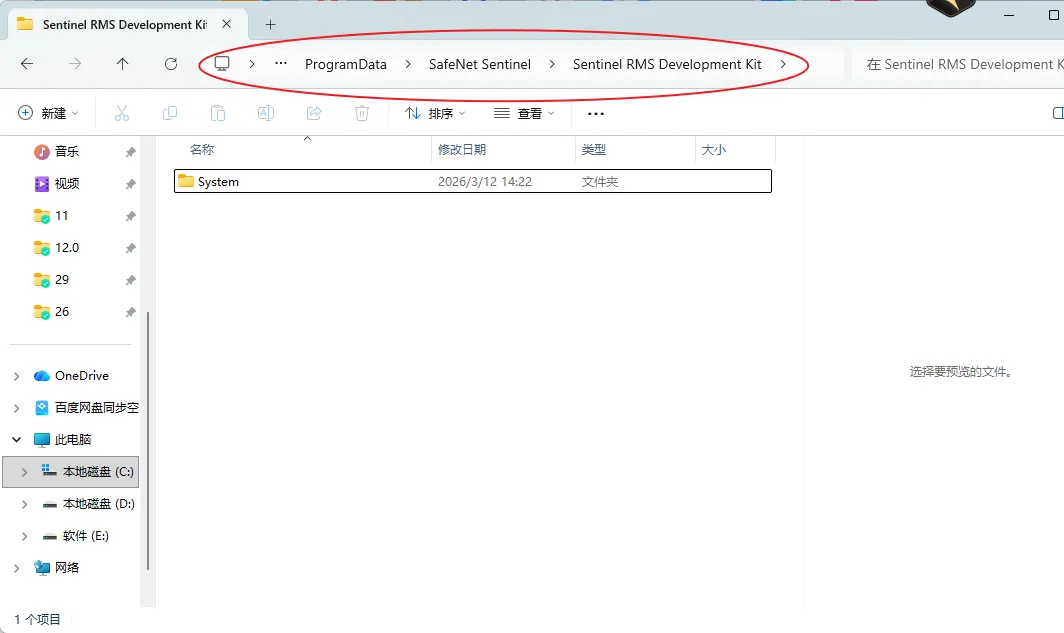Image resolution: width=1064 pixels, height=633 pixels.
Task: Toggle the preview pane icon at right
Action: [x=1057, y=113]
